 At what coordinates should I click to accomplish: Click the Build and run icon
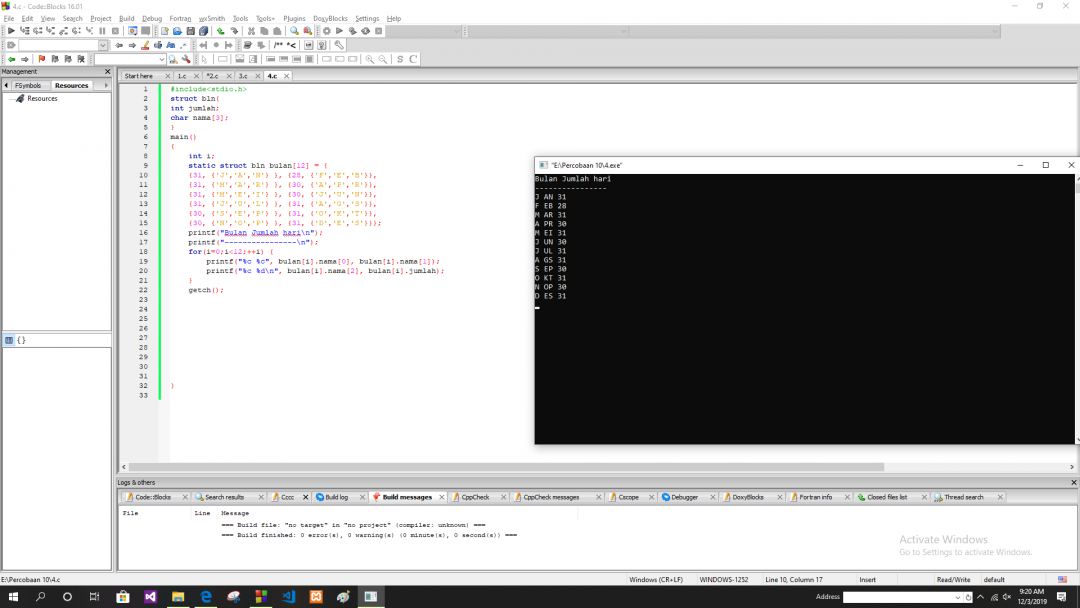click(353, 31)
